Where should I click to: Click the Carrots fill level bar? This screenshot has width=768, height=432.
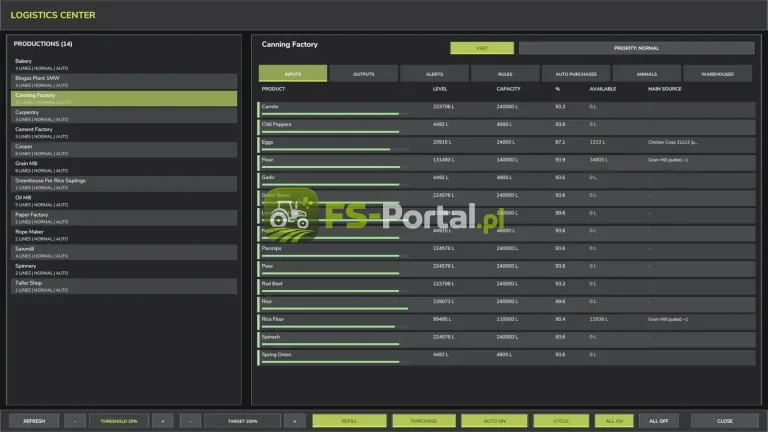(x=335, y=114)
